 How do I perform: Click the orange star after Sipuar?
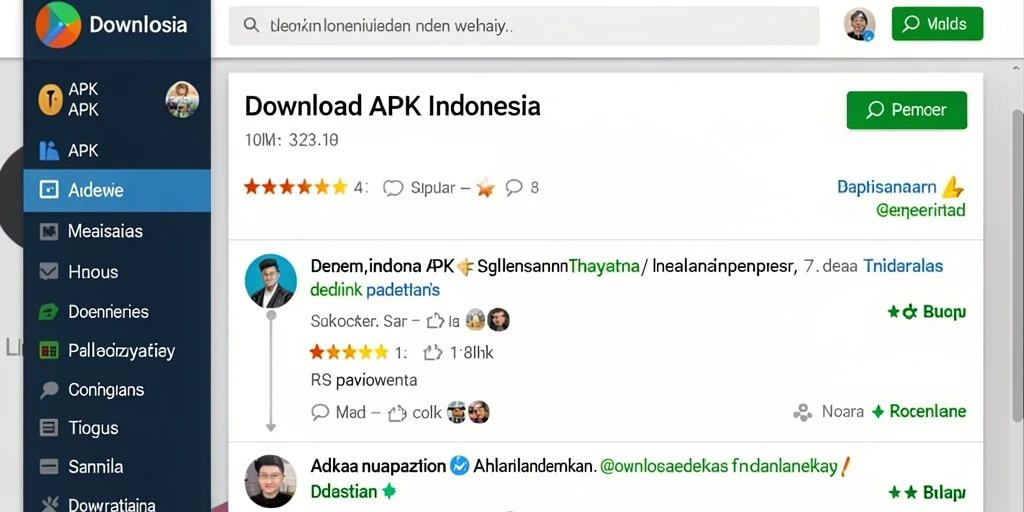(485, 188)
